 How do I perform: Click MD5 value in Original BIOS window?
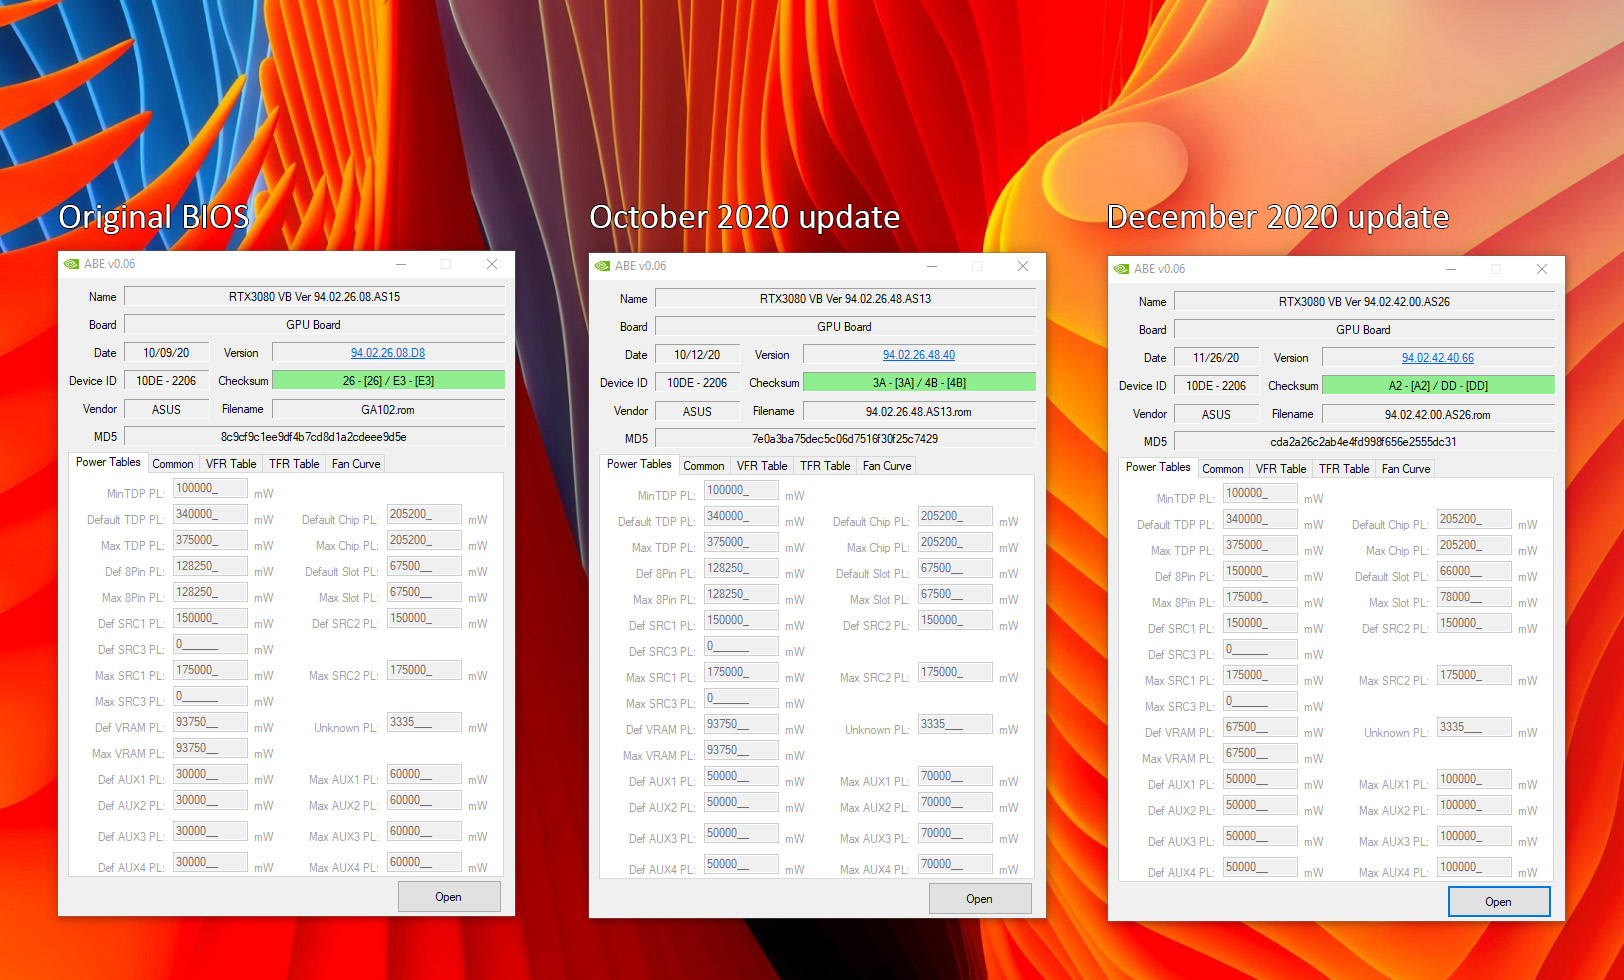tap(314, 436)
